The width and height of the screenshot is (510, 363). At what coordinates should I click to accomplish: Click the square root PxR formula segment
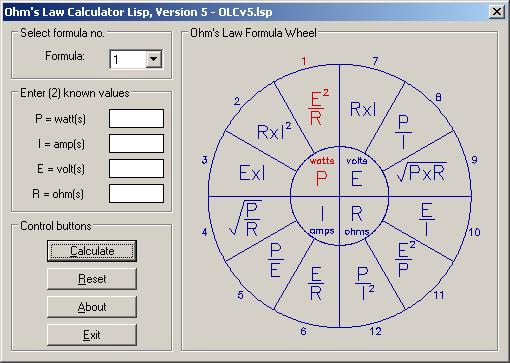coord(422,172)
